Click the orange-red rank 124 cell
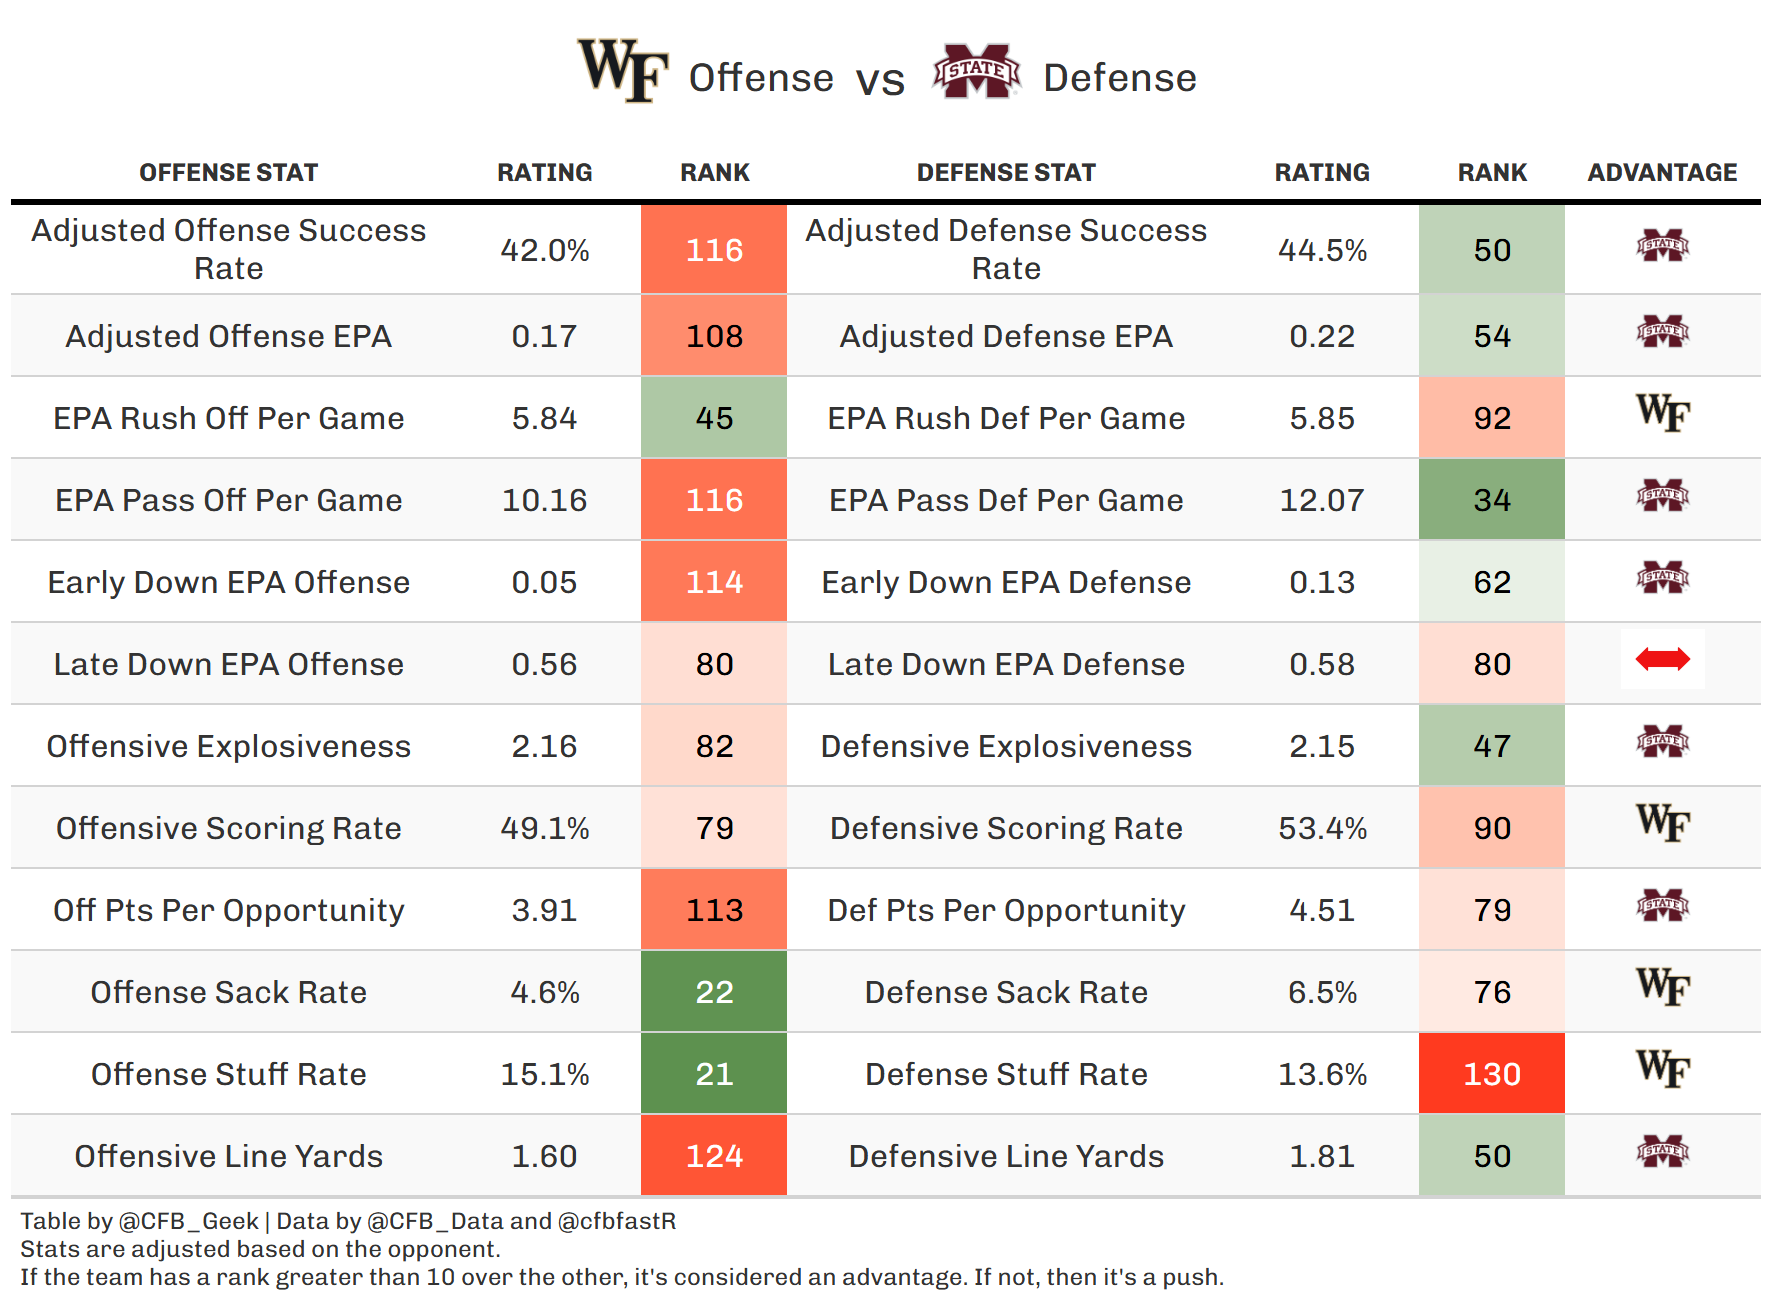Image resolution: width=1770 pixels, height=1312 pixels. tap(714, 1156)
